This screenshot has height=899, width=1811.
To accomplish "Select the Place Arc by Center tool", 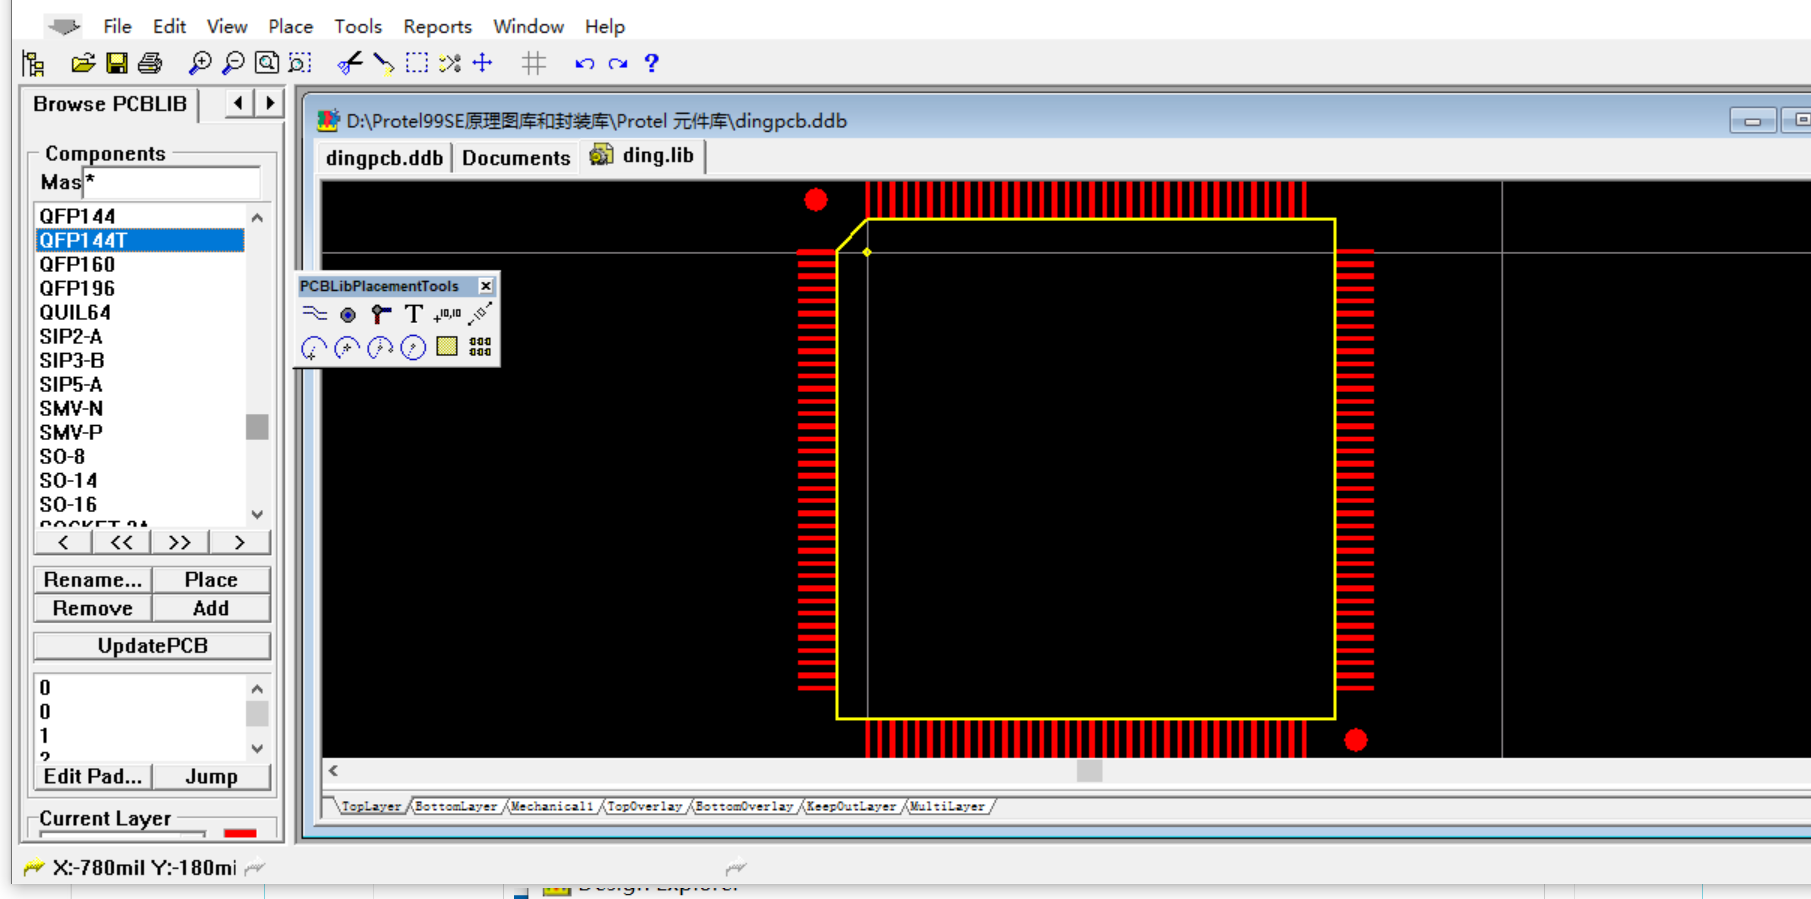I will point(314,348).
